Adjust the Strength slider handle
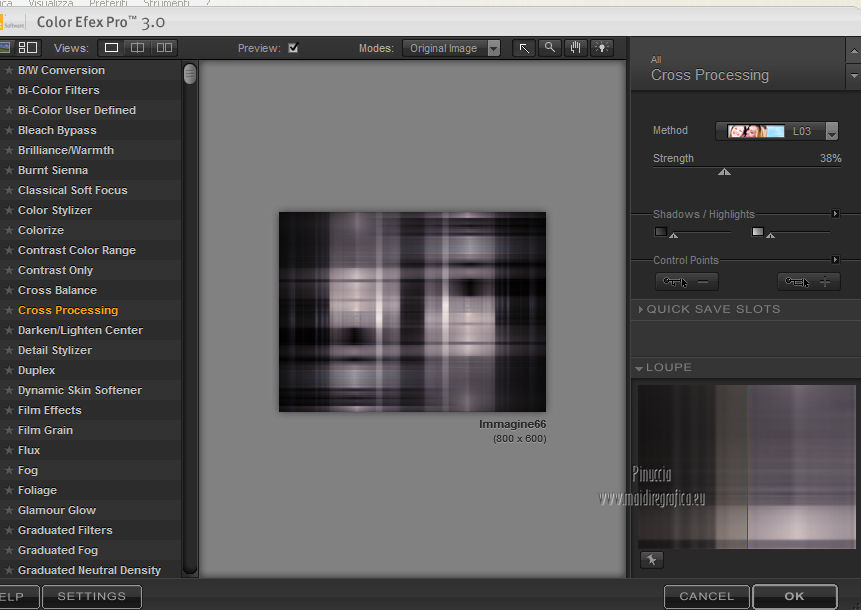 pyautogui.click(x=724, y=172)
